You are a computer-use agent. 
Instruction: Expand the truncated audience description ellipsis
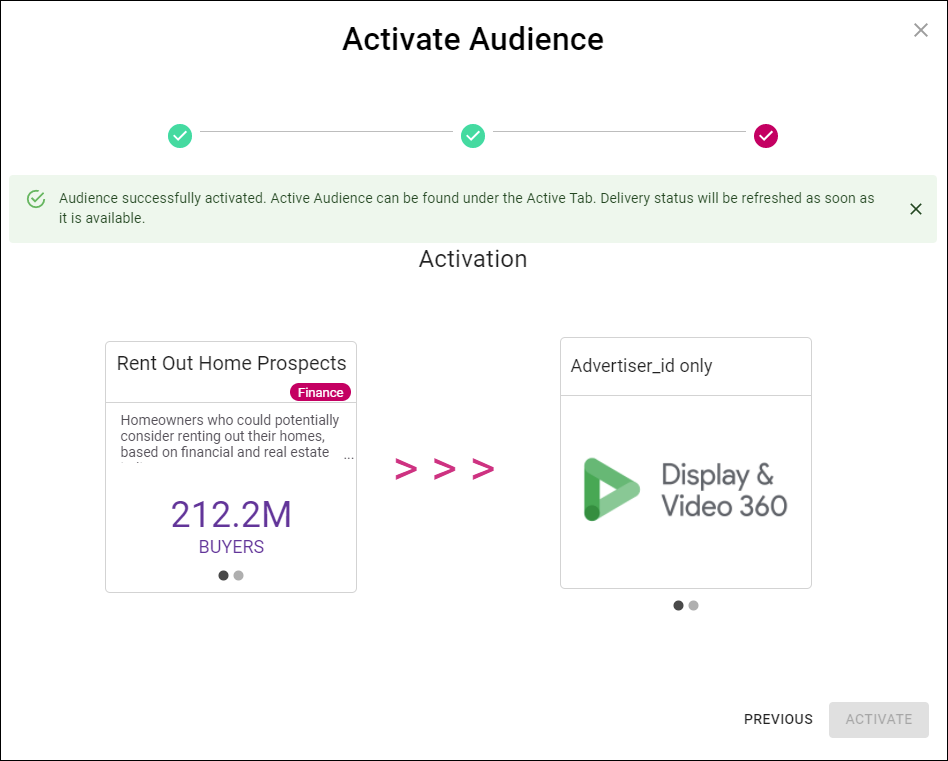coord(349,458)
